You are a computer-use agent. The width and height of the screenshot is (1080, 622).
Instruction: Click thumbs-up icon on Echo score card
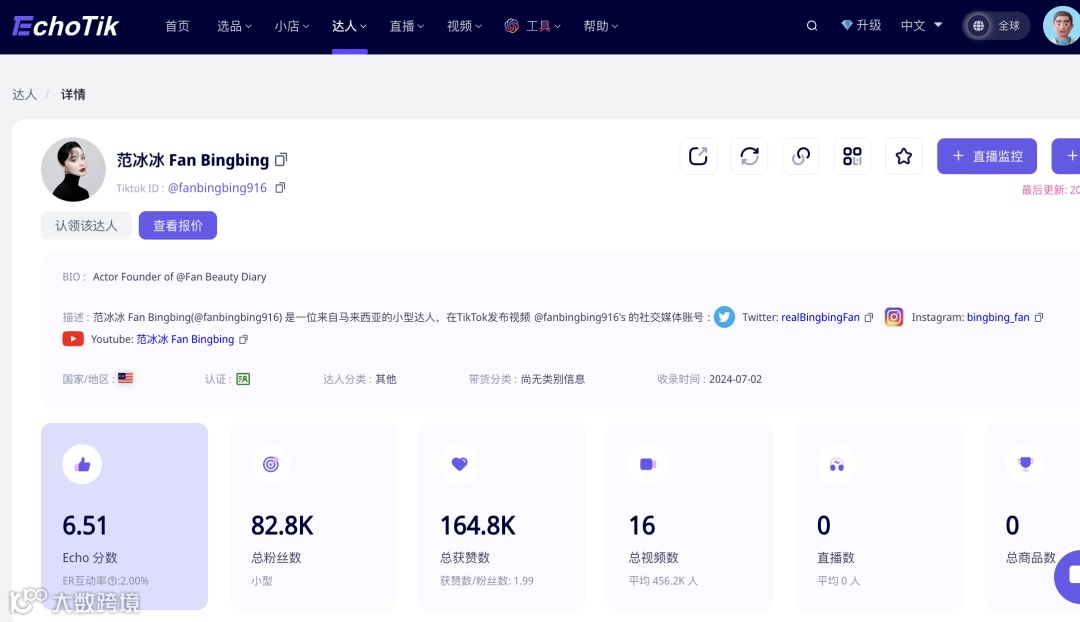(83, 465)
